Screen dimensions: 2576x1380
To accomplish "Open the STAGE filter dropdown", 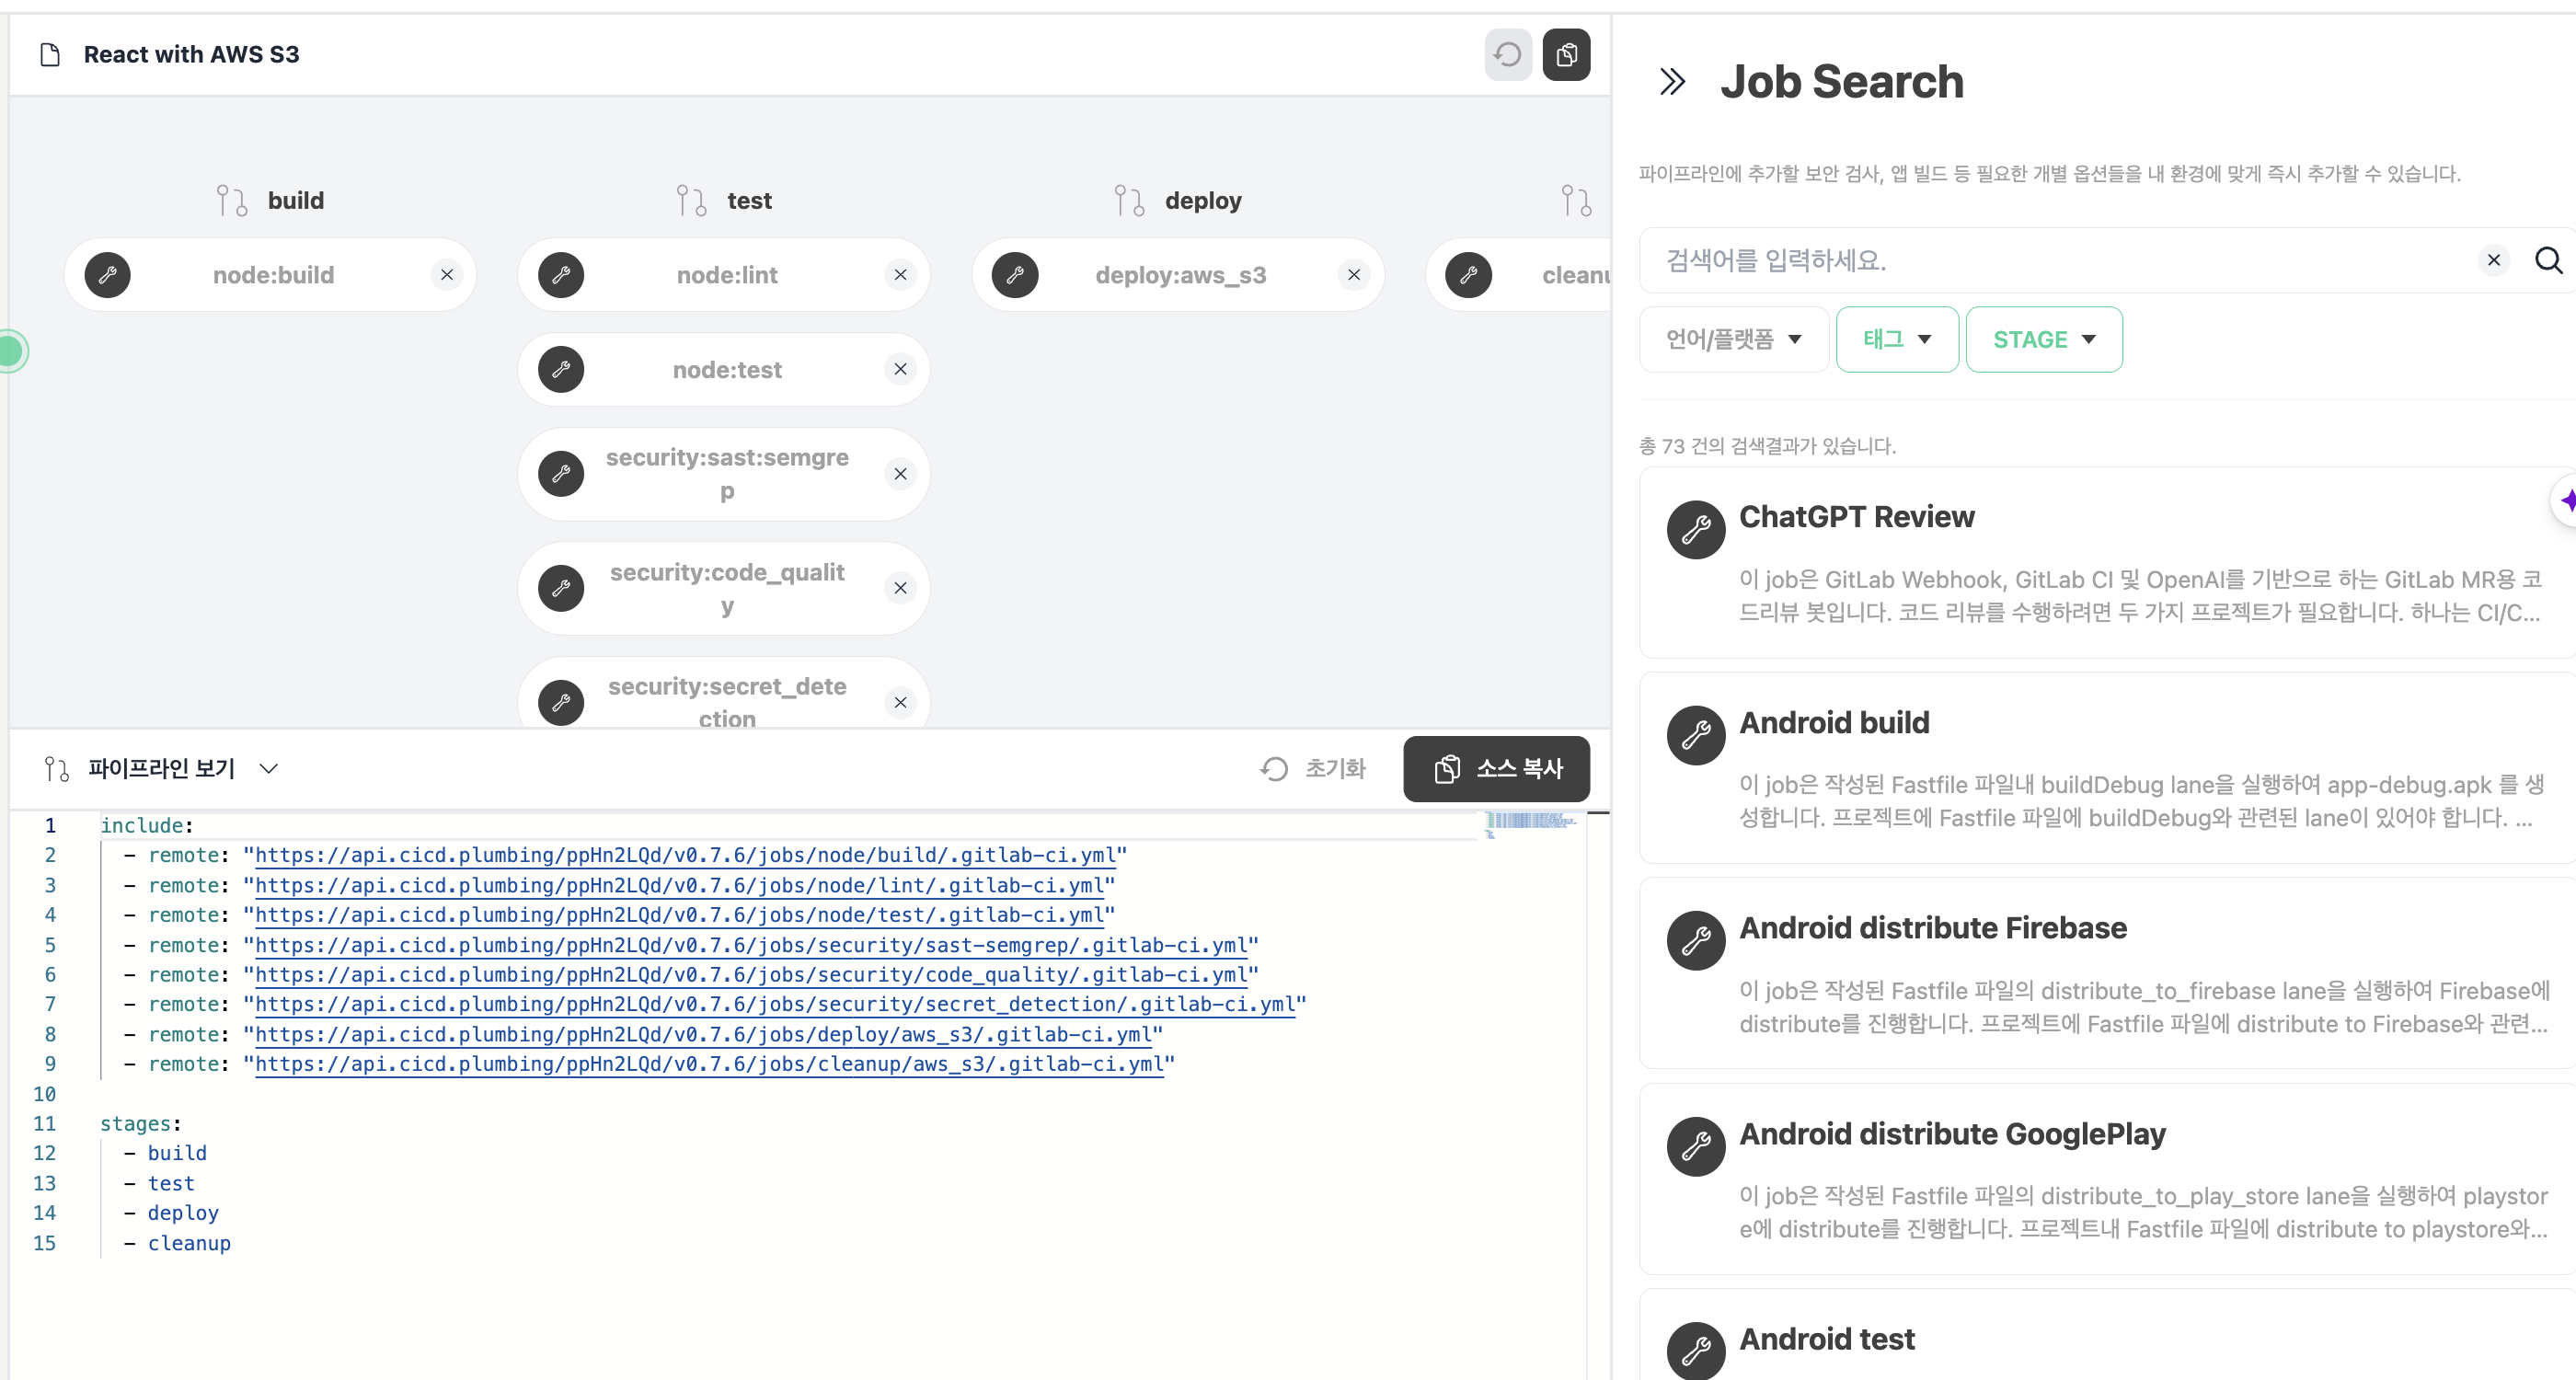I will point(2043,340).
